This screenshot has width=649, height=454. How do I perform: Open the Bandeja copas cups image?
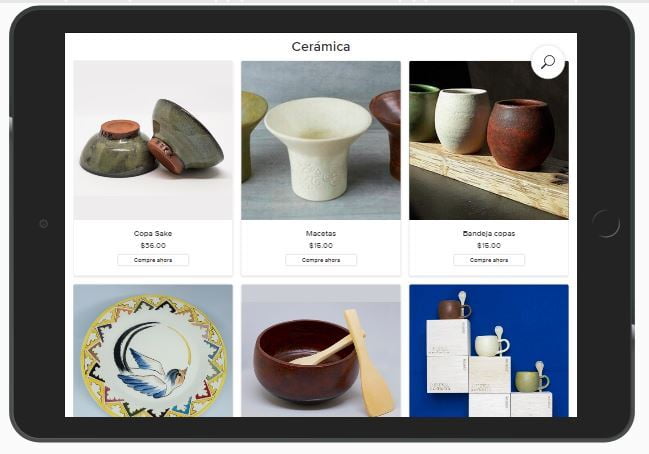pos(489,140)
